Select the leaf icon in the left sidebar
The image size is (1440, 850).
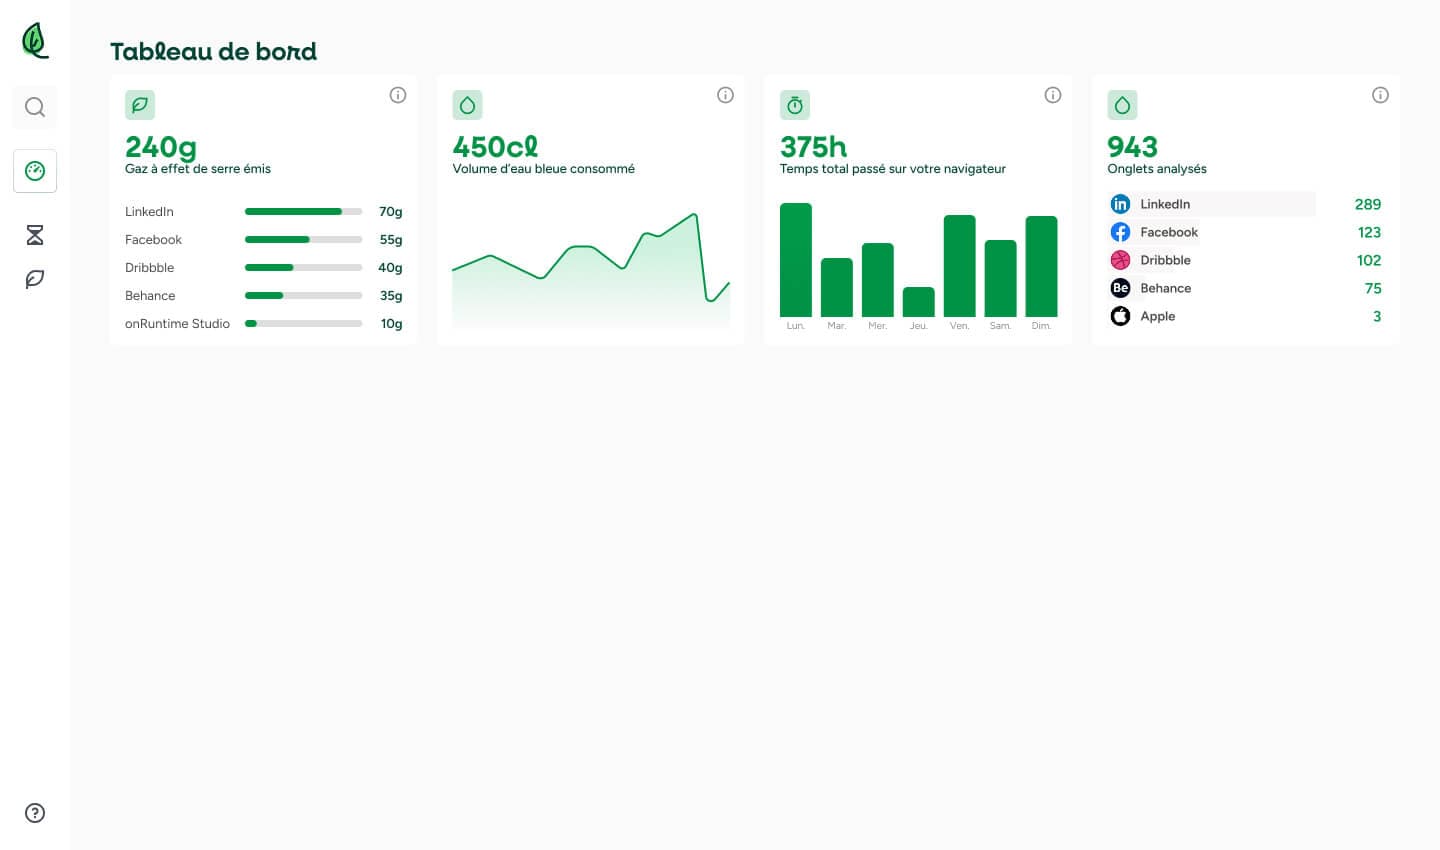click(x=35, y=280)
